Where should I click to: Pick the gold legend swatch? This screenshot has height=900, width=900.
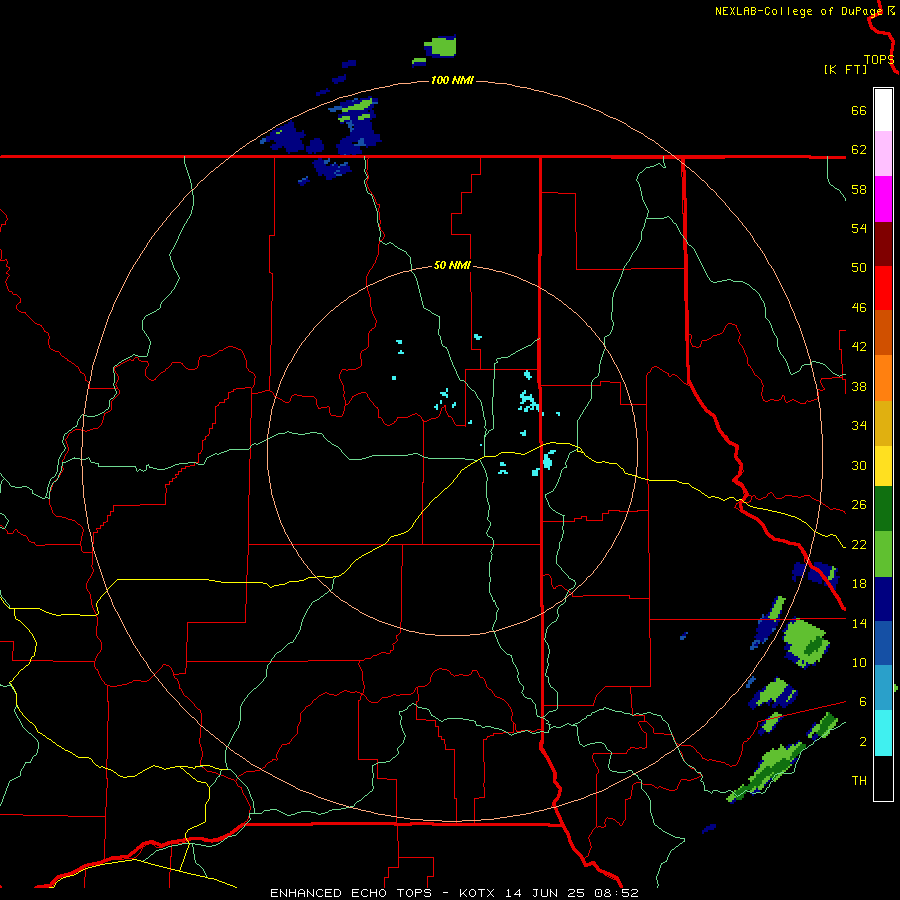[x=883, y=423]
